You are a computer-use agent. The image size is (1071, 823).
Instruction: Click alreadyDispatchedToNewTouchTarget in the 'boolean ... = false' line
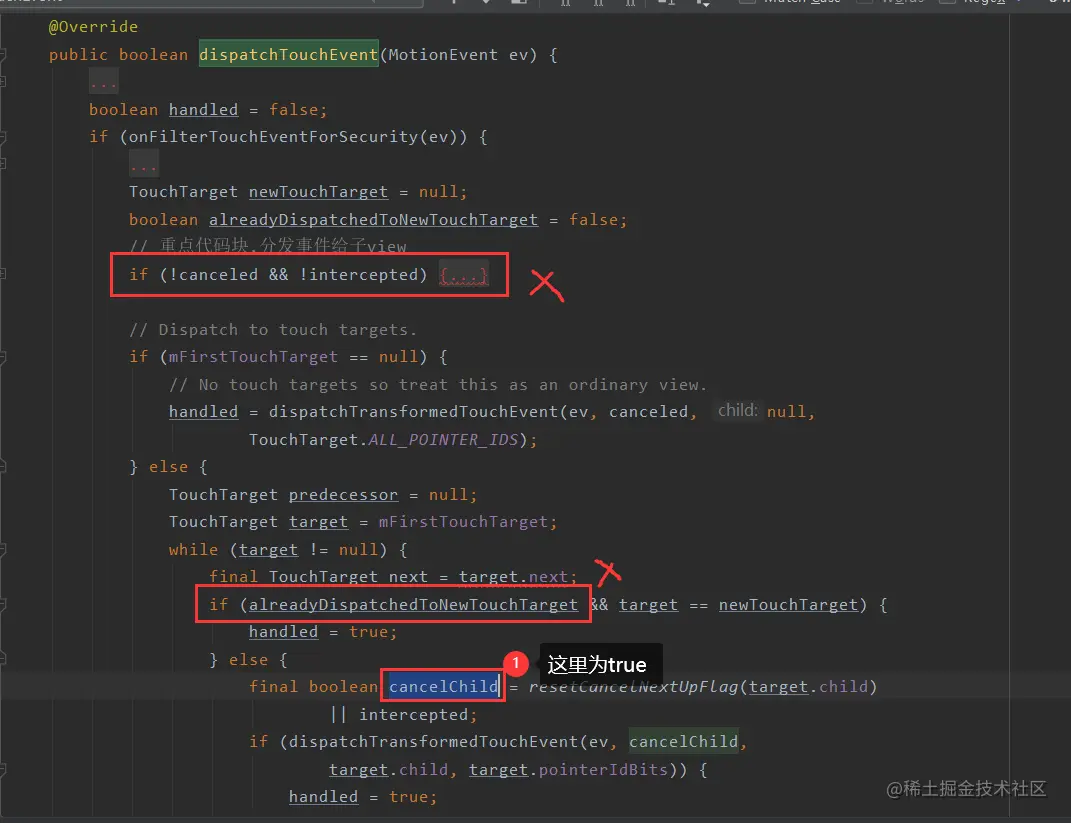(x=374, y=220)
